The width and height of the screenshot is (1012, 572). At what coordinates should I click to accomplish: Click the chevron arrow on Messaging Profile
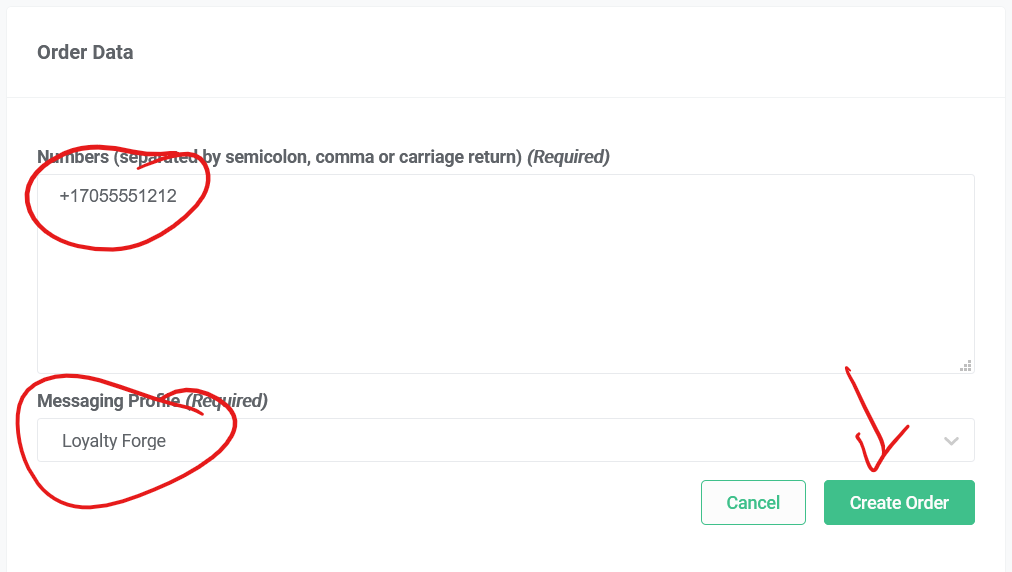pos(951,441)
